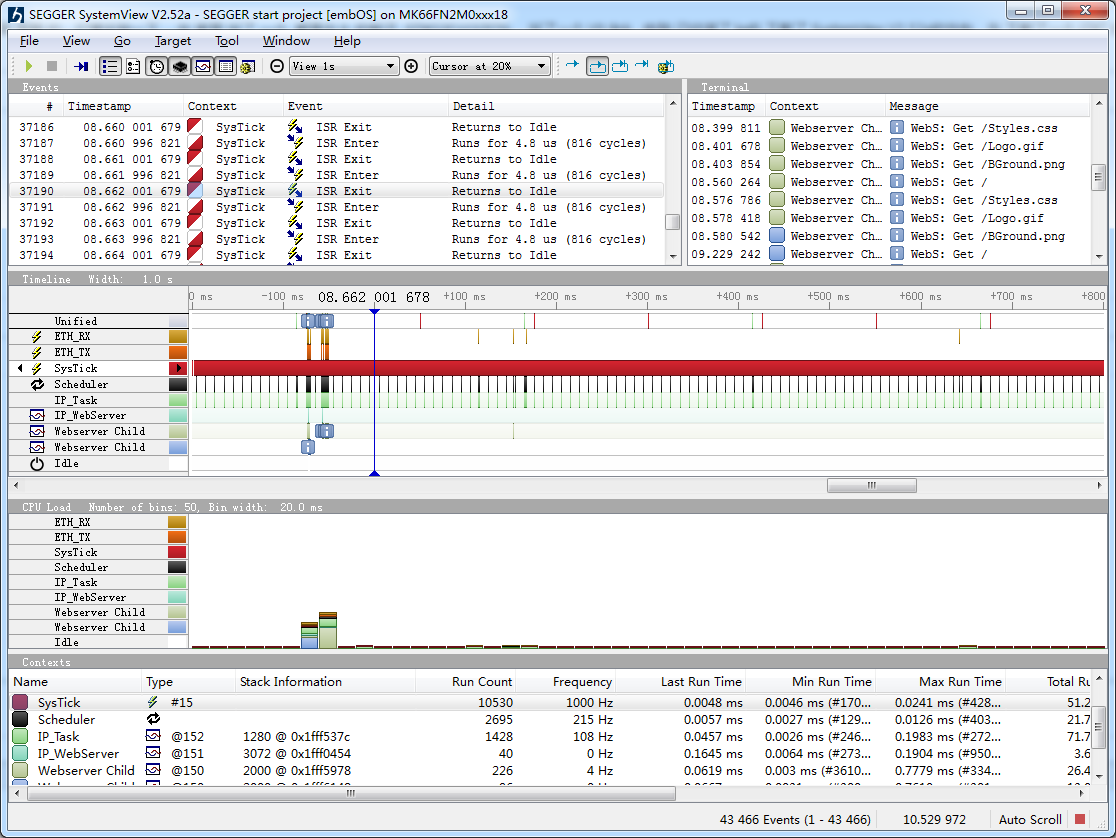Click the blue cursor marker on timeline ruler
The height and width of the screenshot is (838, 1116).
click(374, 312)
